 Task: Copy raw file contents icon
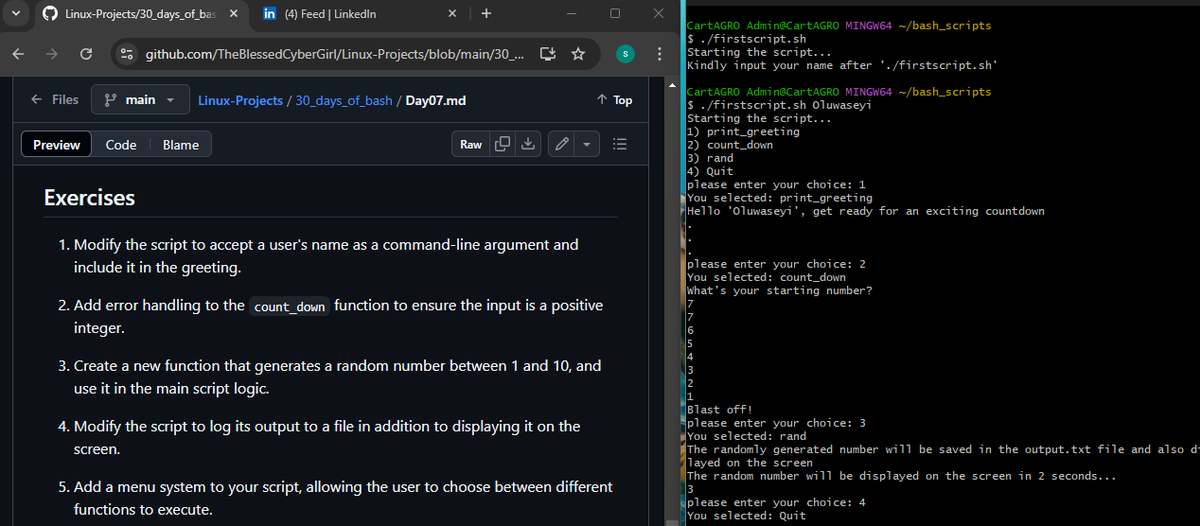[x=503, y=145]
